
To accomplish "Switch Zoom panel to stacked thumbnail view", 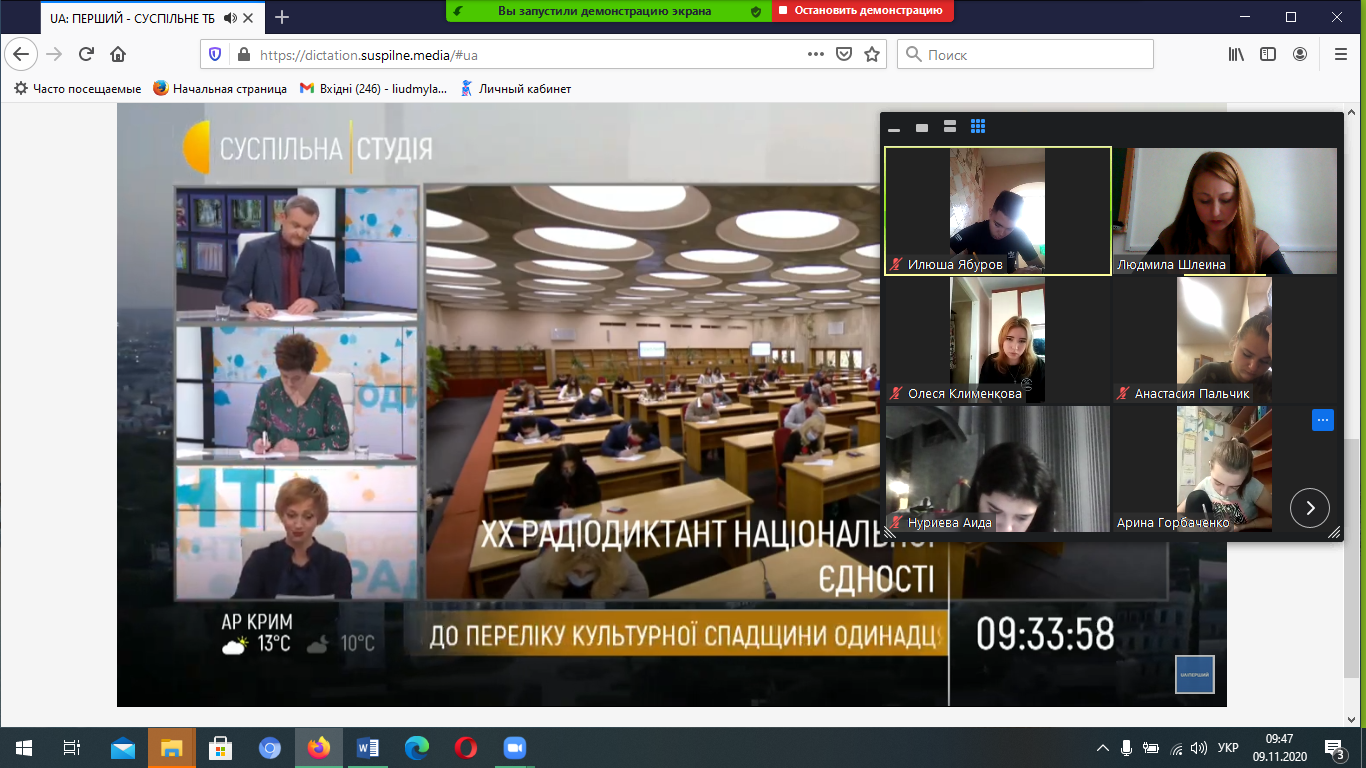I will pyautogui.click(x=950, y=127).
